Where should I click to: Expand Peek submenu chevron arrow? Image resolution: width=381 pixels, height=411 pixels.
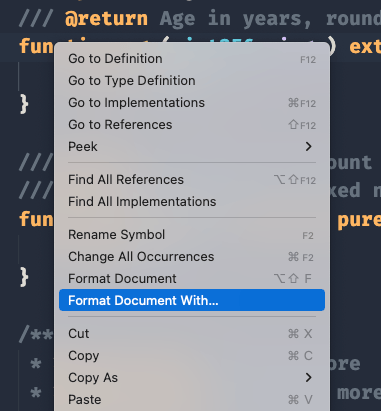pos(309,147)
